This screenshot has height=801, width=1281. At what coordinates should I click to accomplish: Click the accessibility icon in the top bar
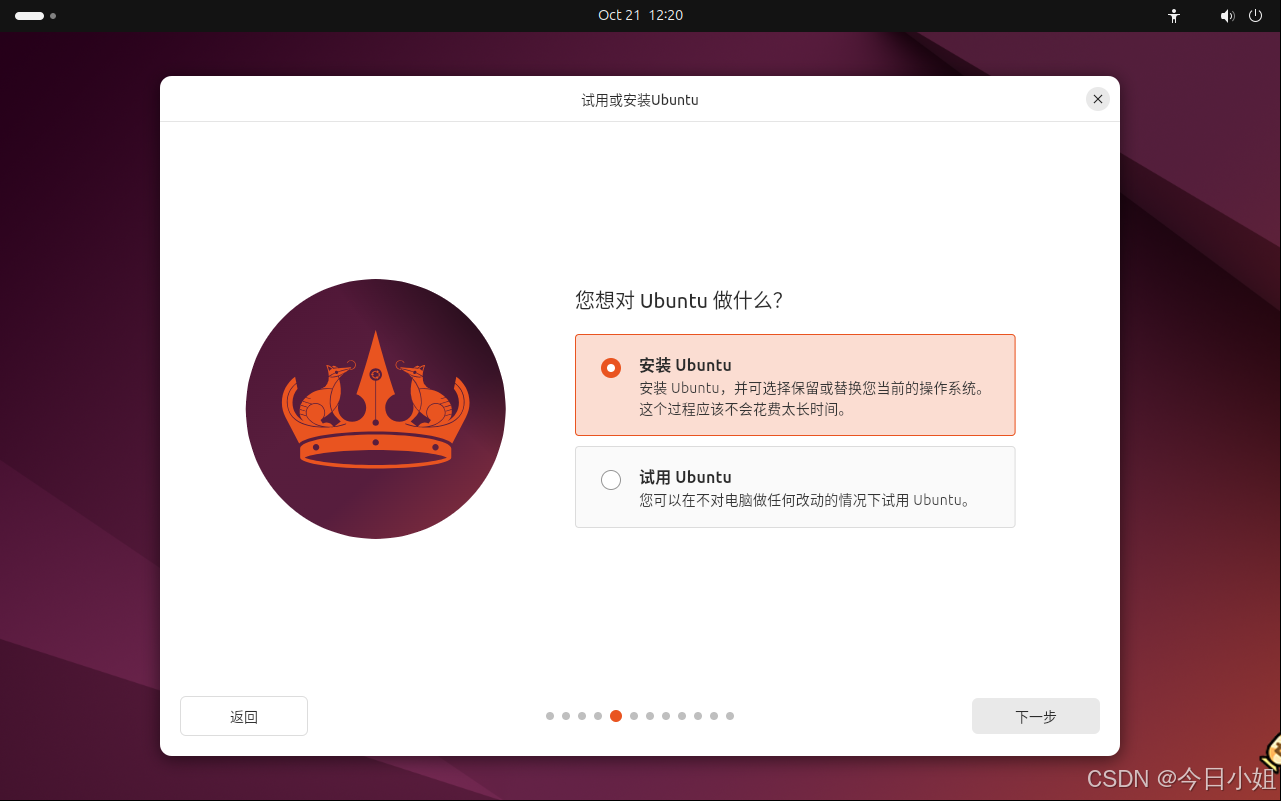pyautogui.click(x=1173, y=16)
